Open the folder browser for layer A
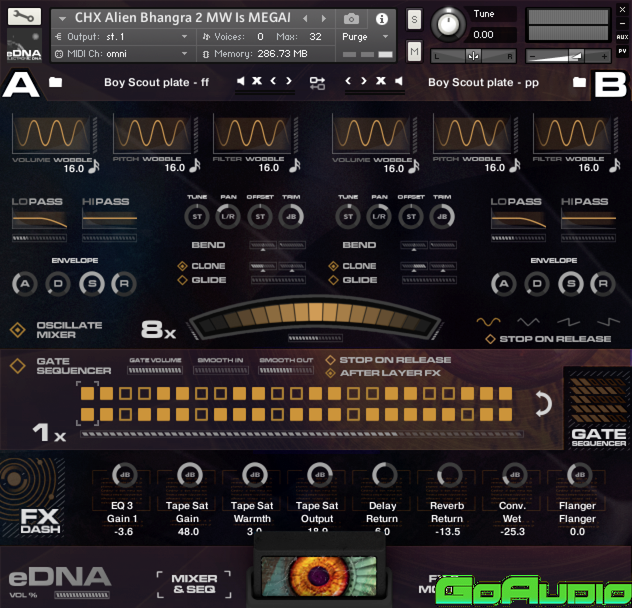The height and width of the screenshot is (608, 632). [x=55, y=82]
